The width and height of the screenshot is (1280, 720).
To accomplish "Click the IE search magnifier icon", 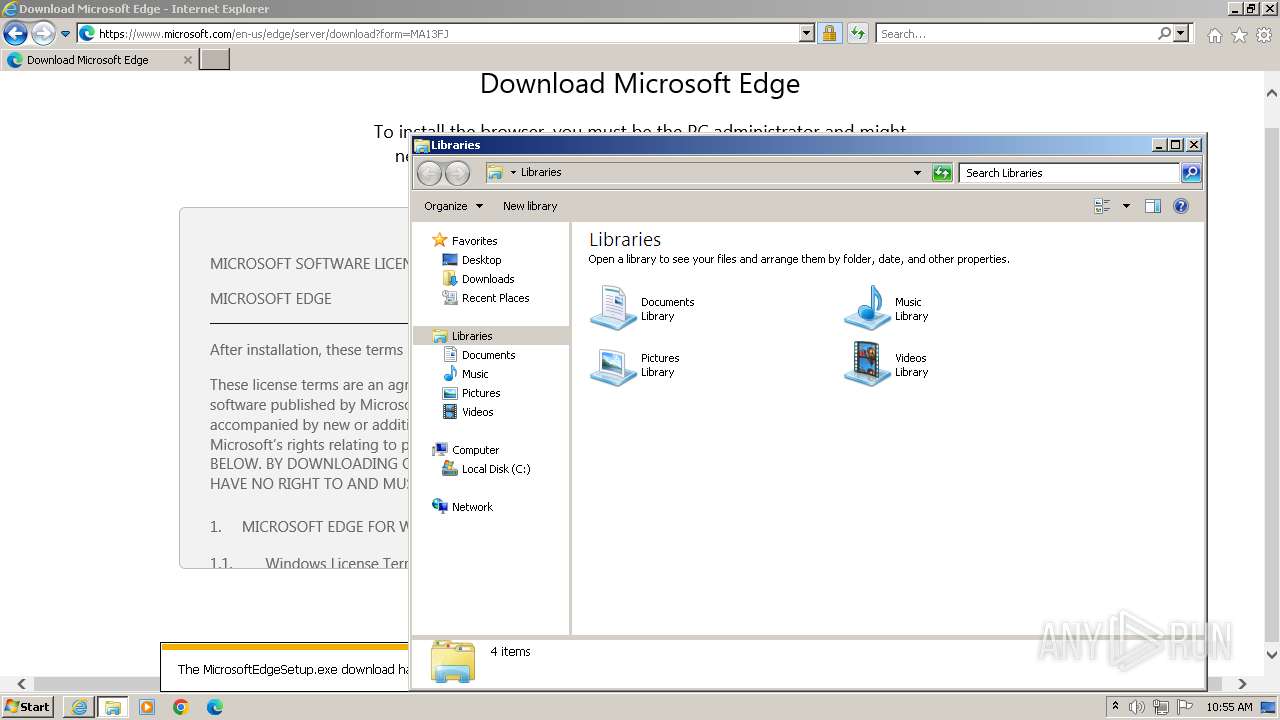I will (1164, 33).
